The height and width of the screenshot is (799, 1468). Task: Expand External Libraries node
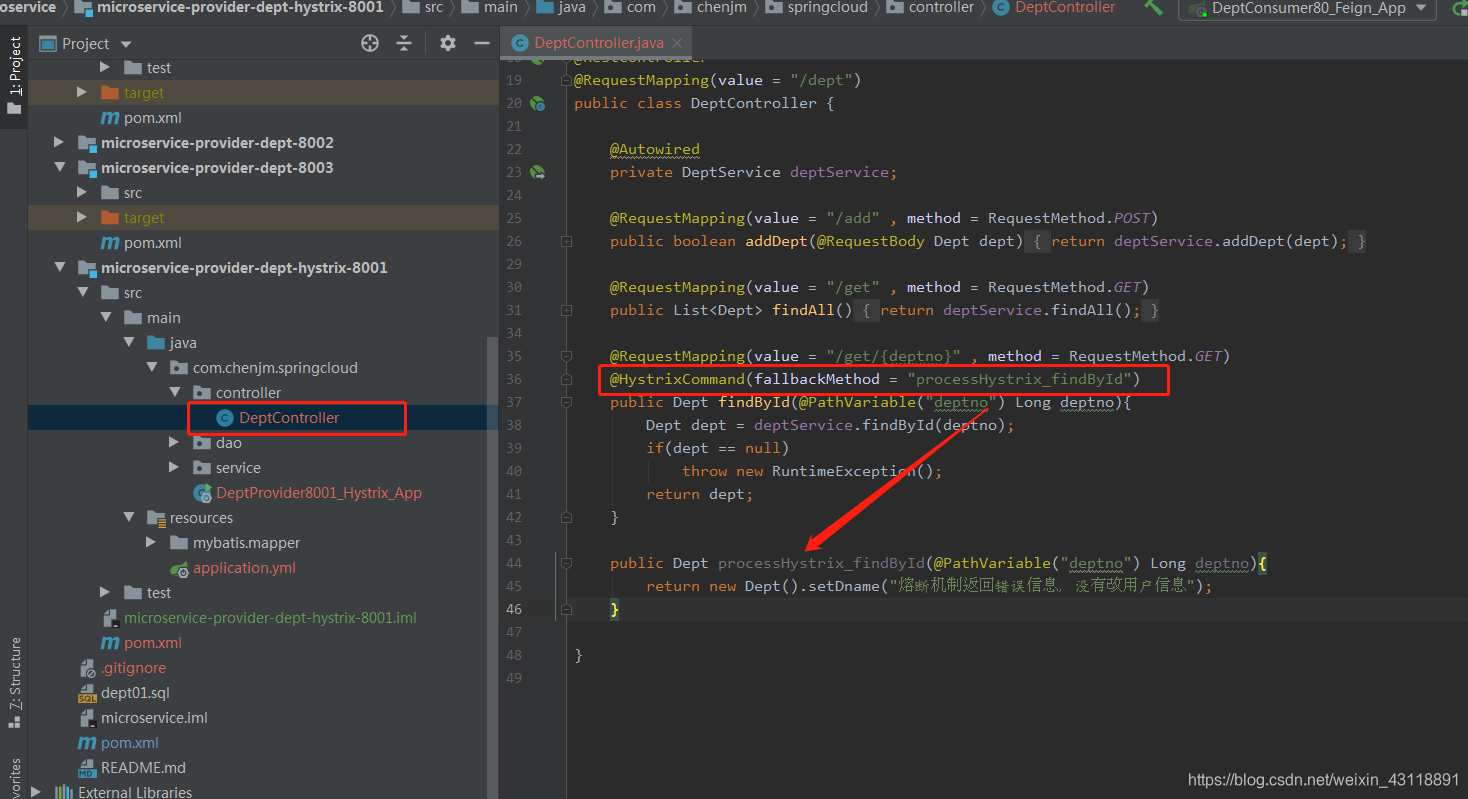coord(37,792)
